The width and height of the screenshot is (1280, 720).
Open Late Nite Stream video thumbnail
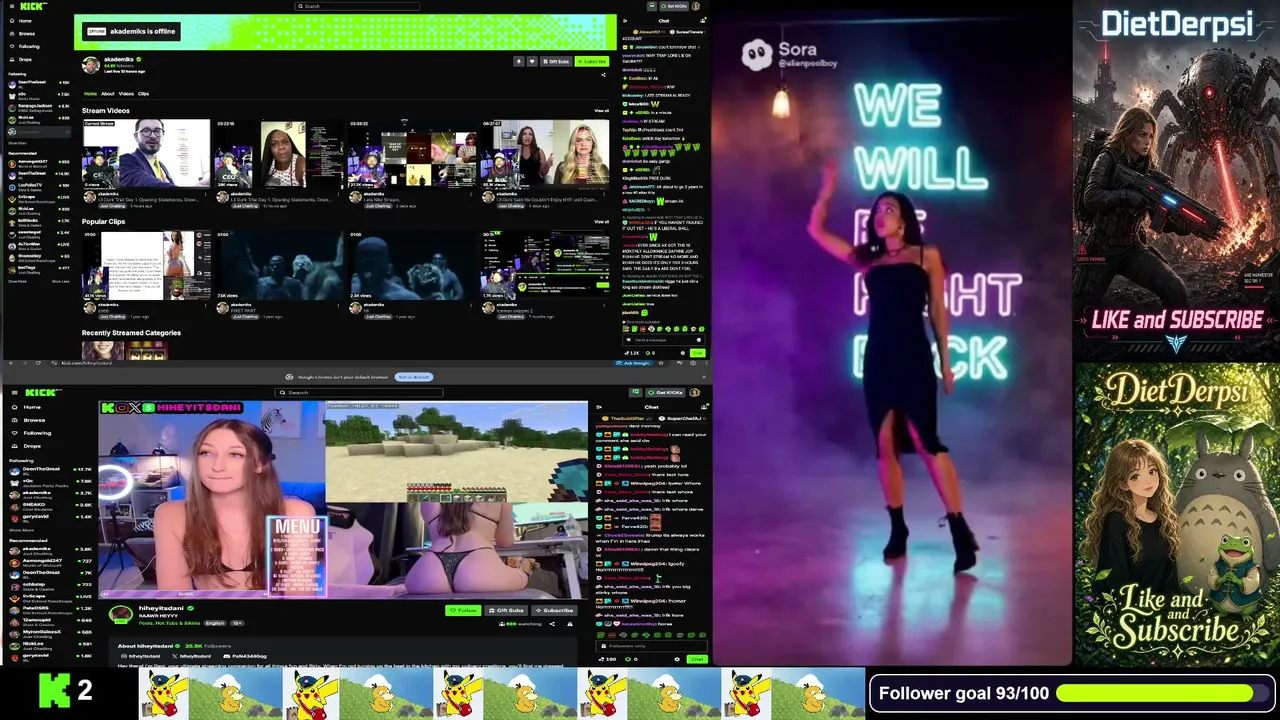[412, 153]
